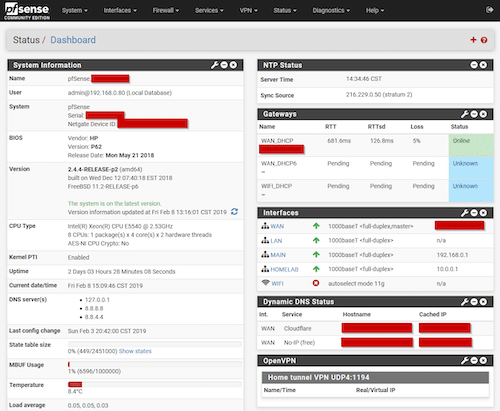The image size is (500, 411).
Task: Select the 2.4.4-RELEASE-p2 version text
Action: click(93, 169)
